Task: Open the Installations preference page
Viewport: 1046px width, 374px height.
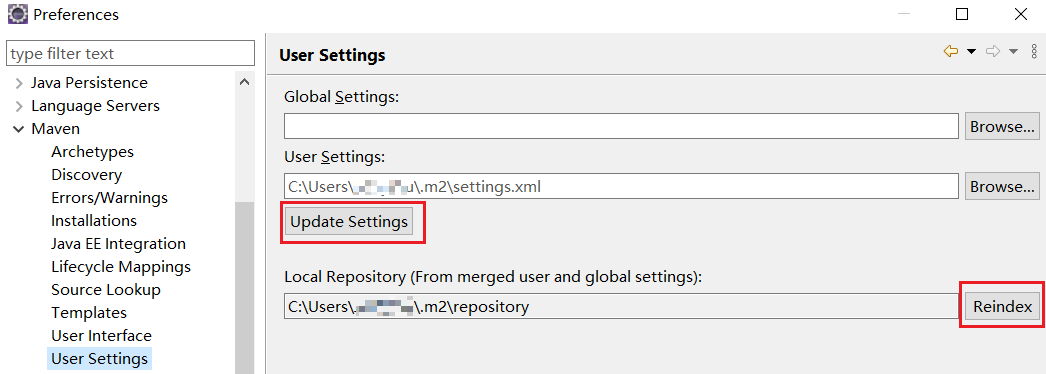Action: [x=94, y=221]
